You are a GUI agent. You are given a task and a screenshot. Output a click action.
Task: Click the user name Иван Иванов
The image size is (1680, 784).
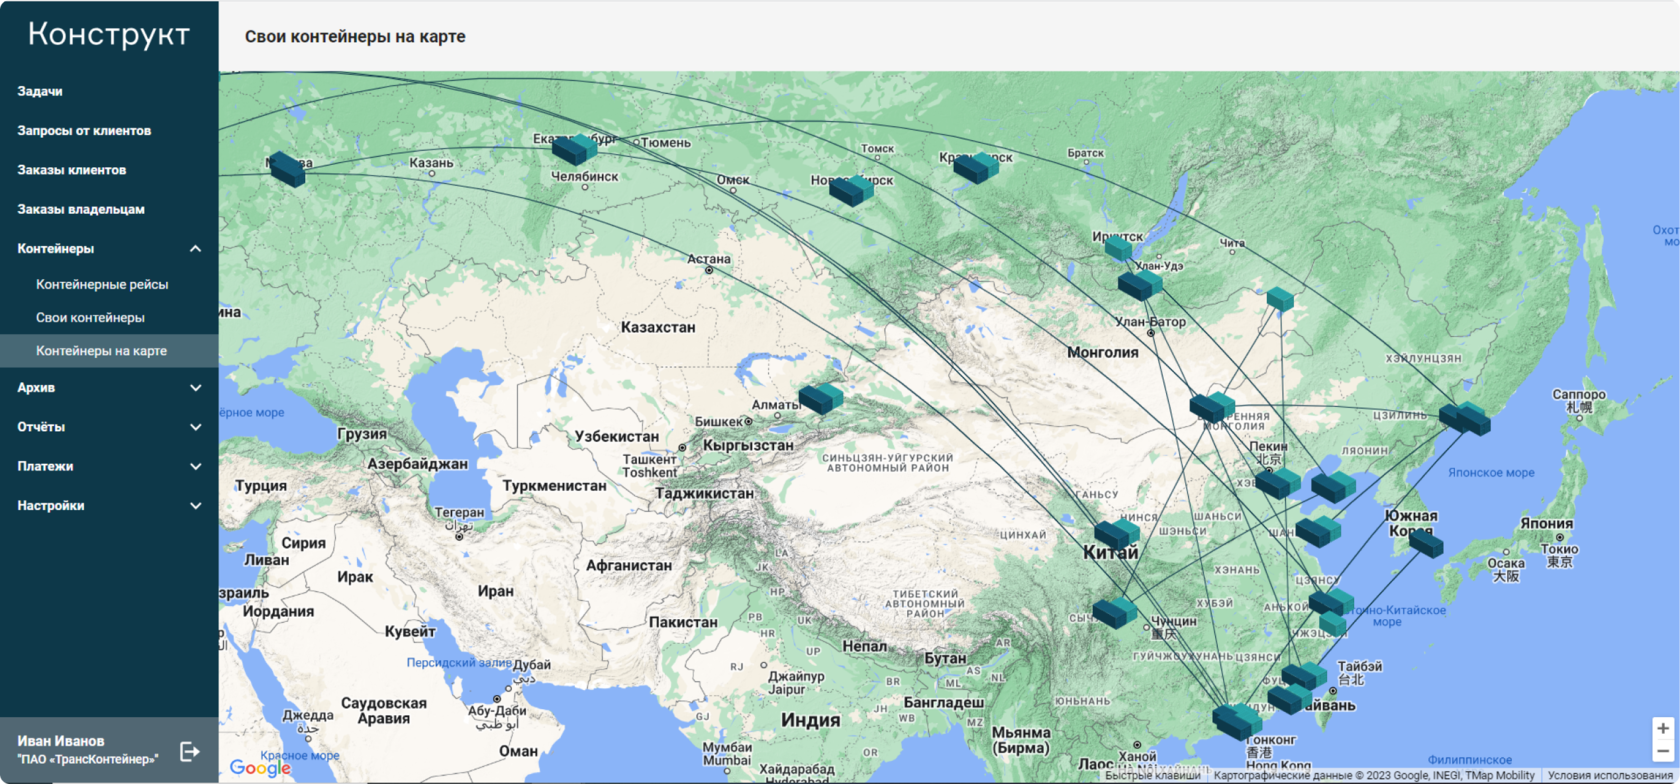61,741
